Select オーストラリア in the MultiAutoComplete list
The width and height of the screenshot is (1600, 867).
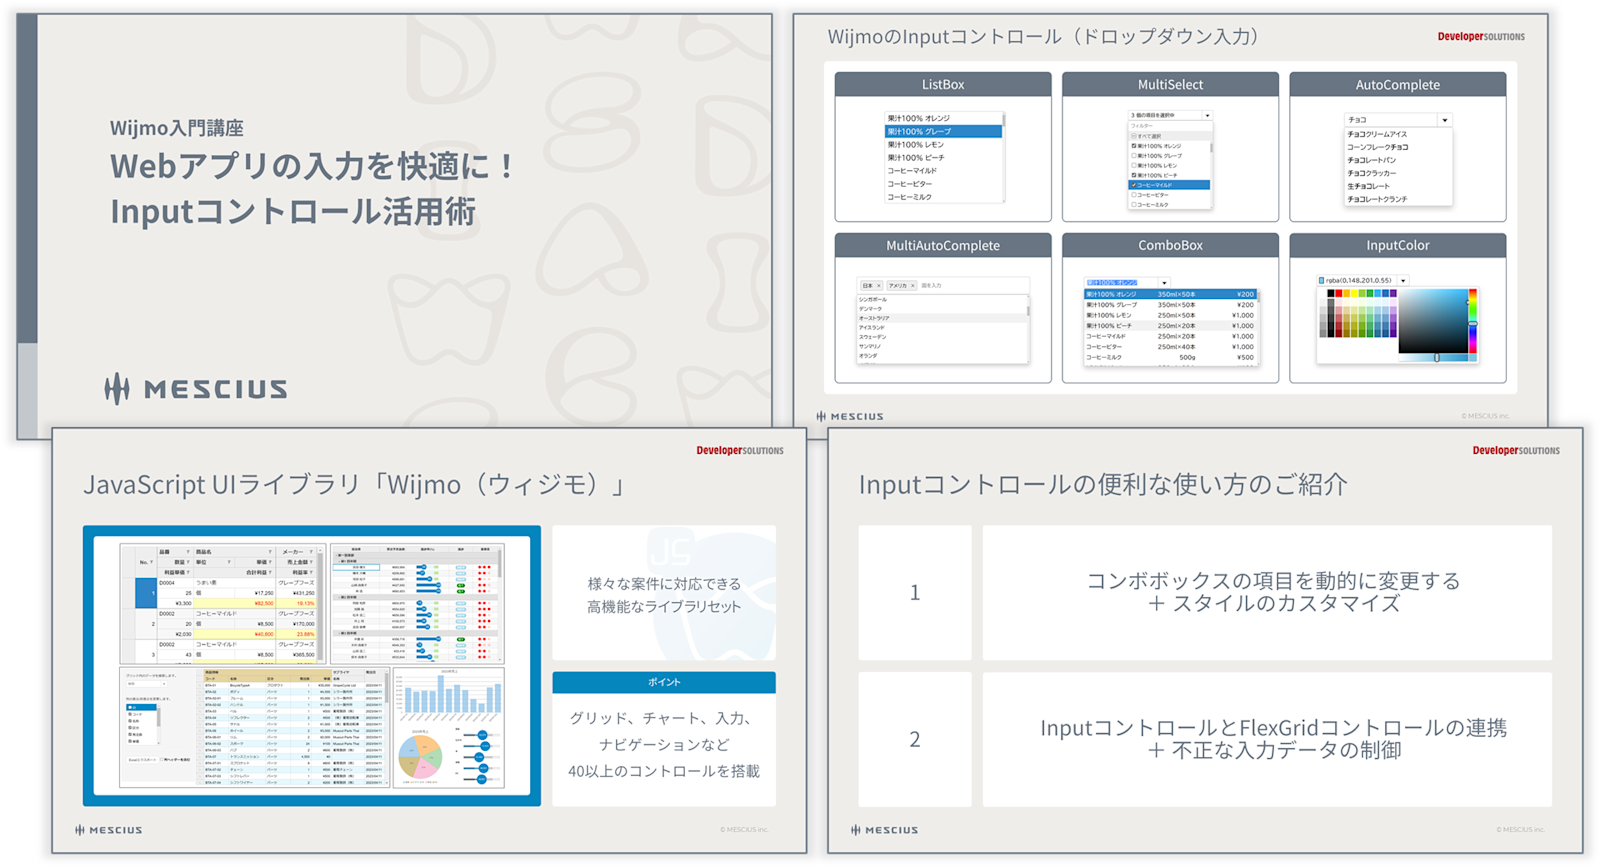(x=941, y=318)
